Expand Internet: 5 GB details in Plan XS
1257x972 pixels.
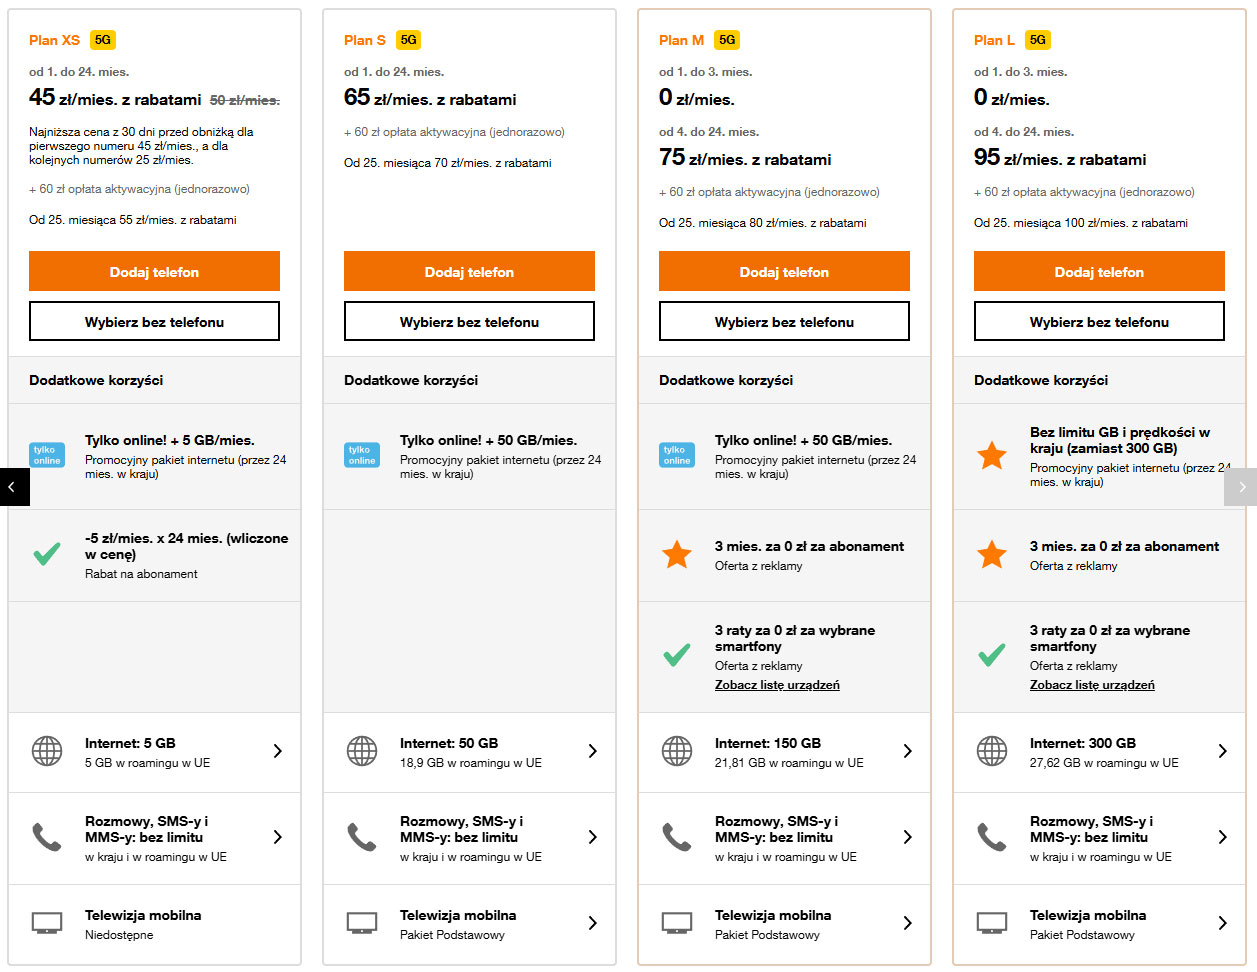pos(154,752)
